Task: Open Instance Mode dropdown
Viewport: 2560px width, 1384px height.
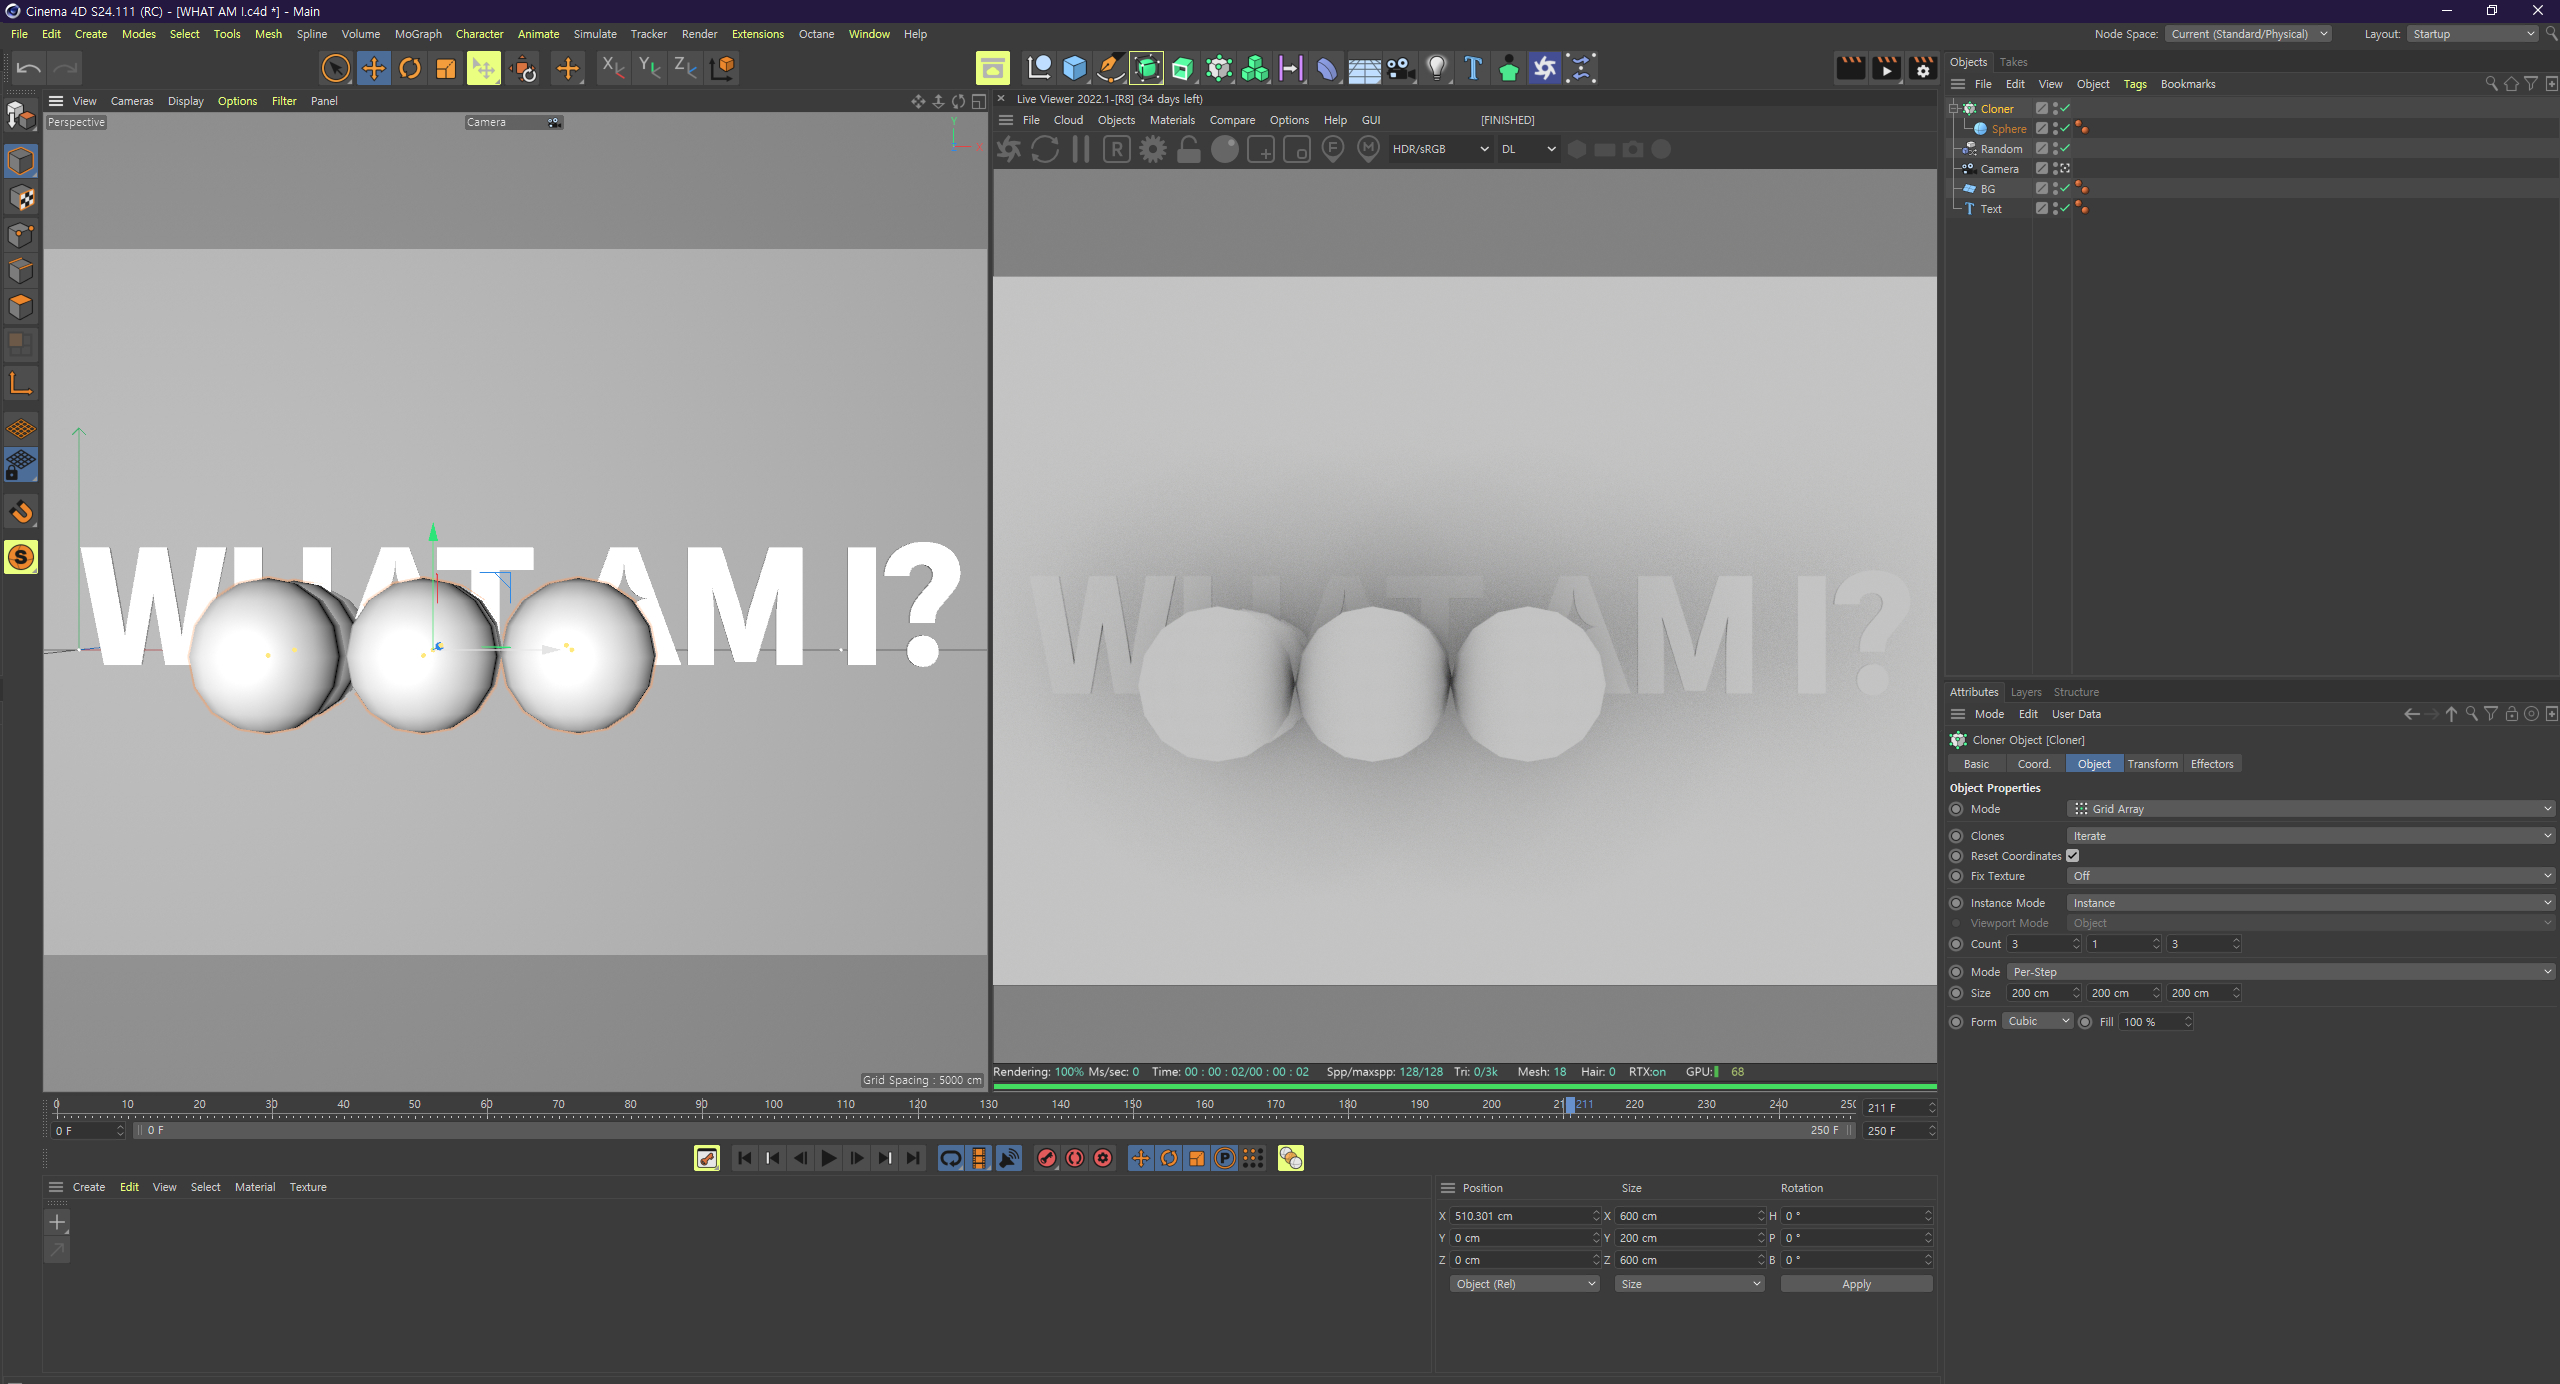Action: click(x=2311, y=903)
